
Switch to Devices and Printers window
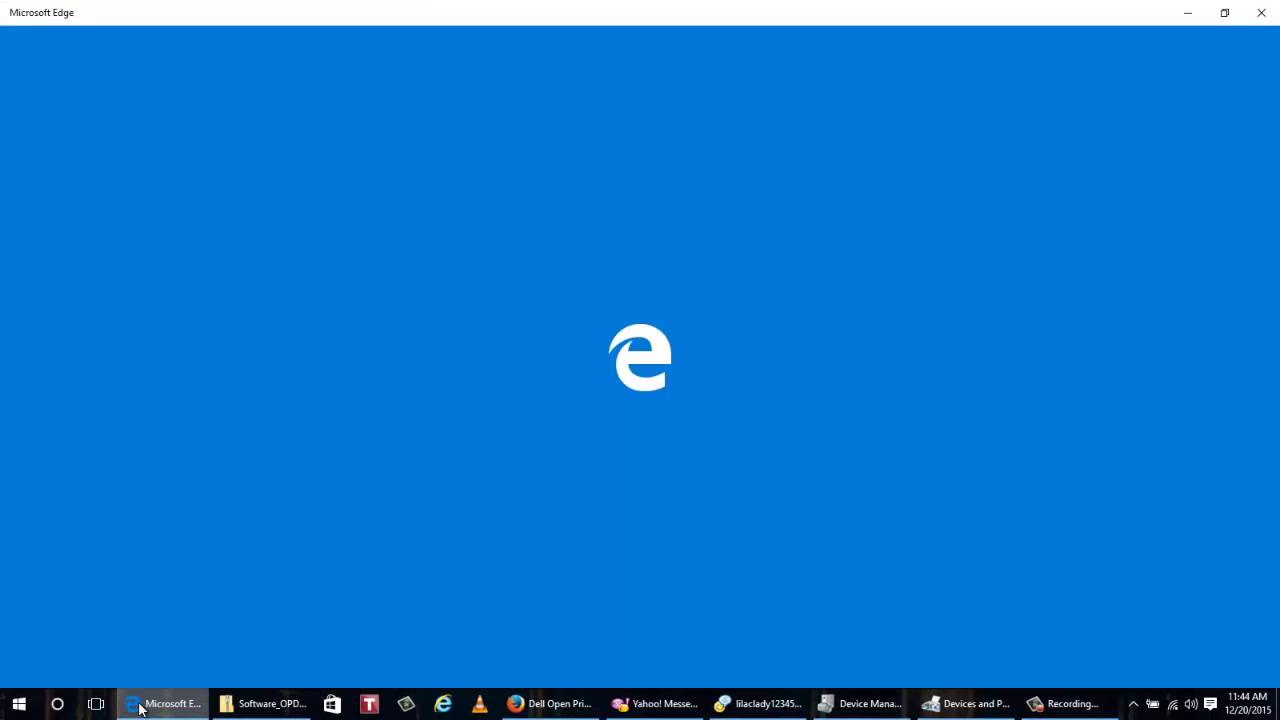[x=966, y=704]
